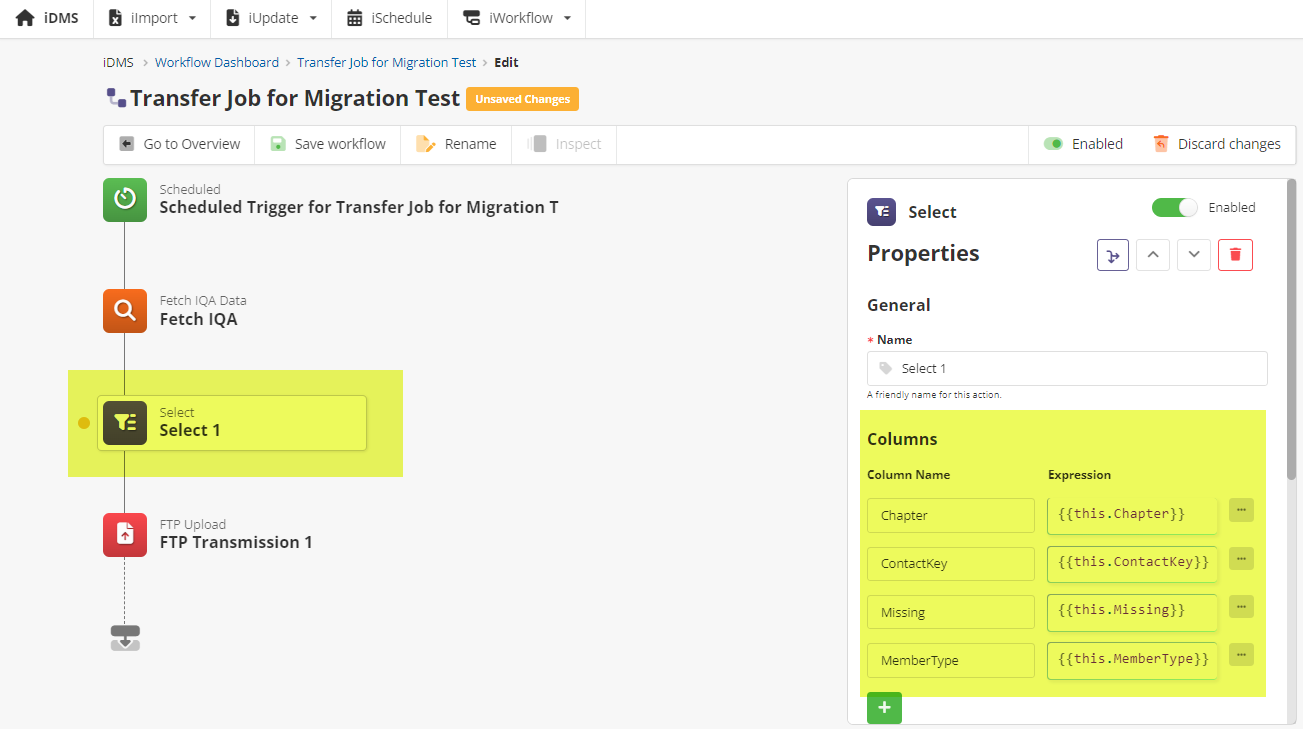Open the iImport dropdown menu
The width and height of the screenshot is (1303, 729).
(152, 18)
